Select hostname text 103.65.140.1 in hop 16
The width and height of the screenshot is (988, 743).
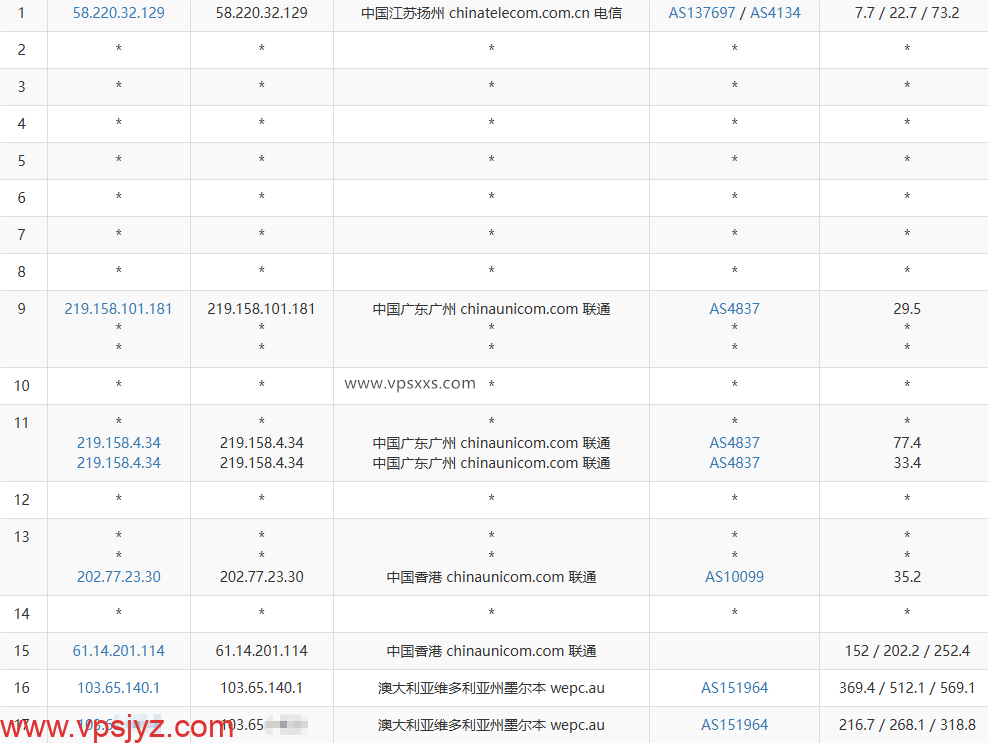(261, 688)
